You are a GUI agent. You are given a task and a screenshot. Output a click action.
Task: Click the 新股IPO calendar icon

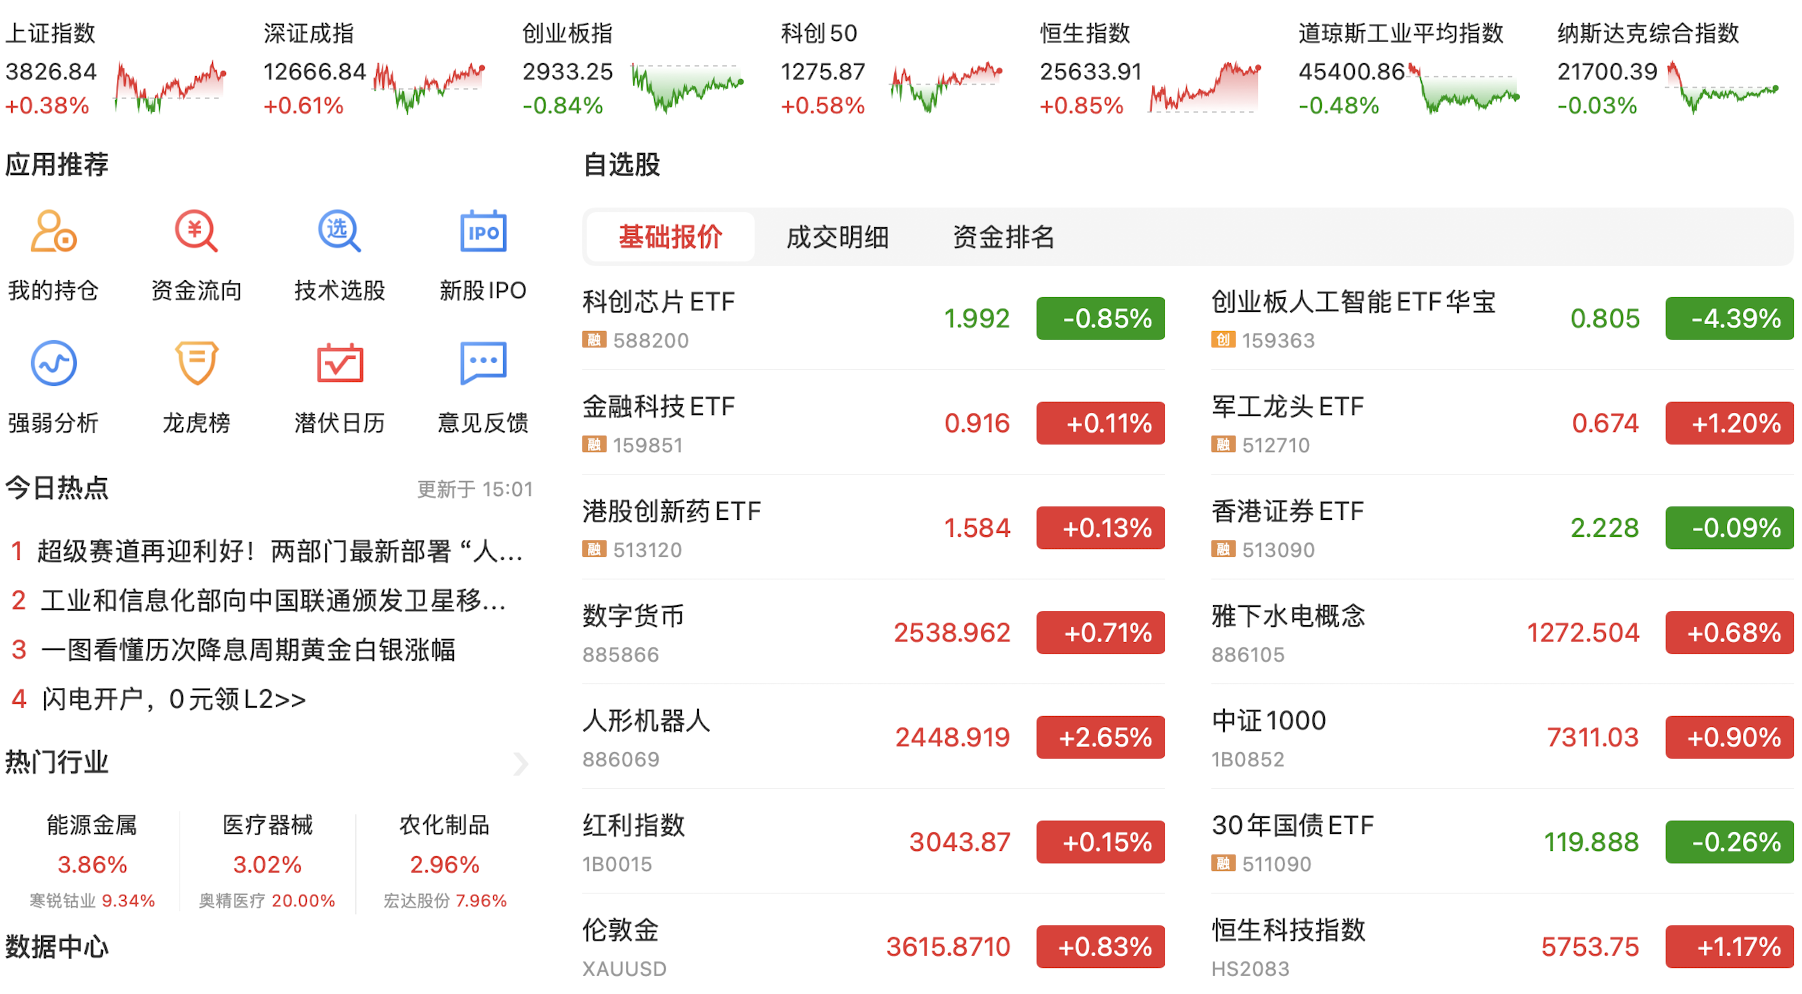tap(483, 233)
